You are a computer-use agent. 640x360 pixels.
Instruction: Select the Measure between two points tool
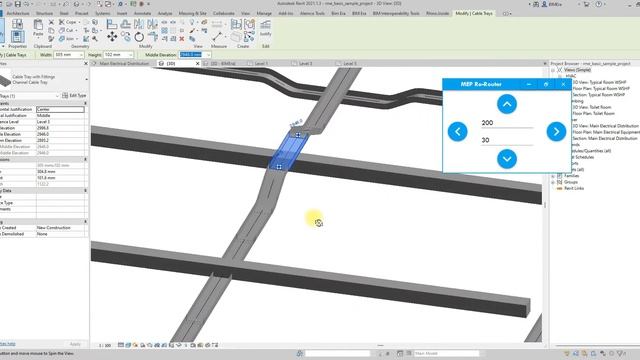218,37
